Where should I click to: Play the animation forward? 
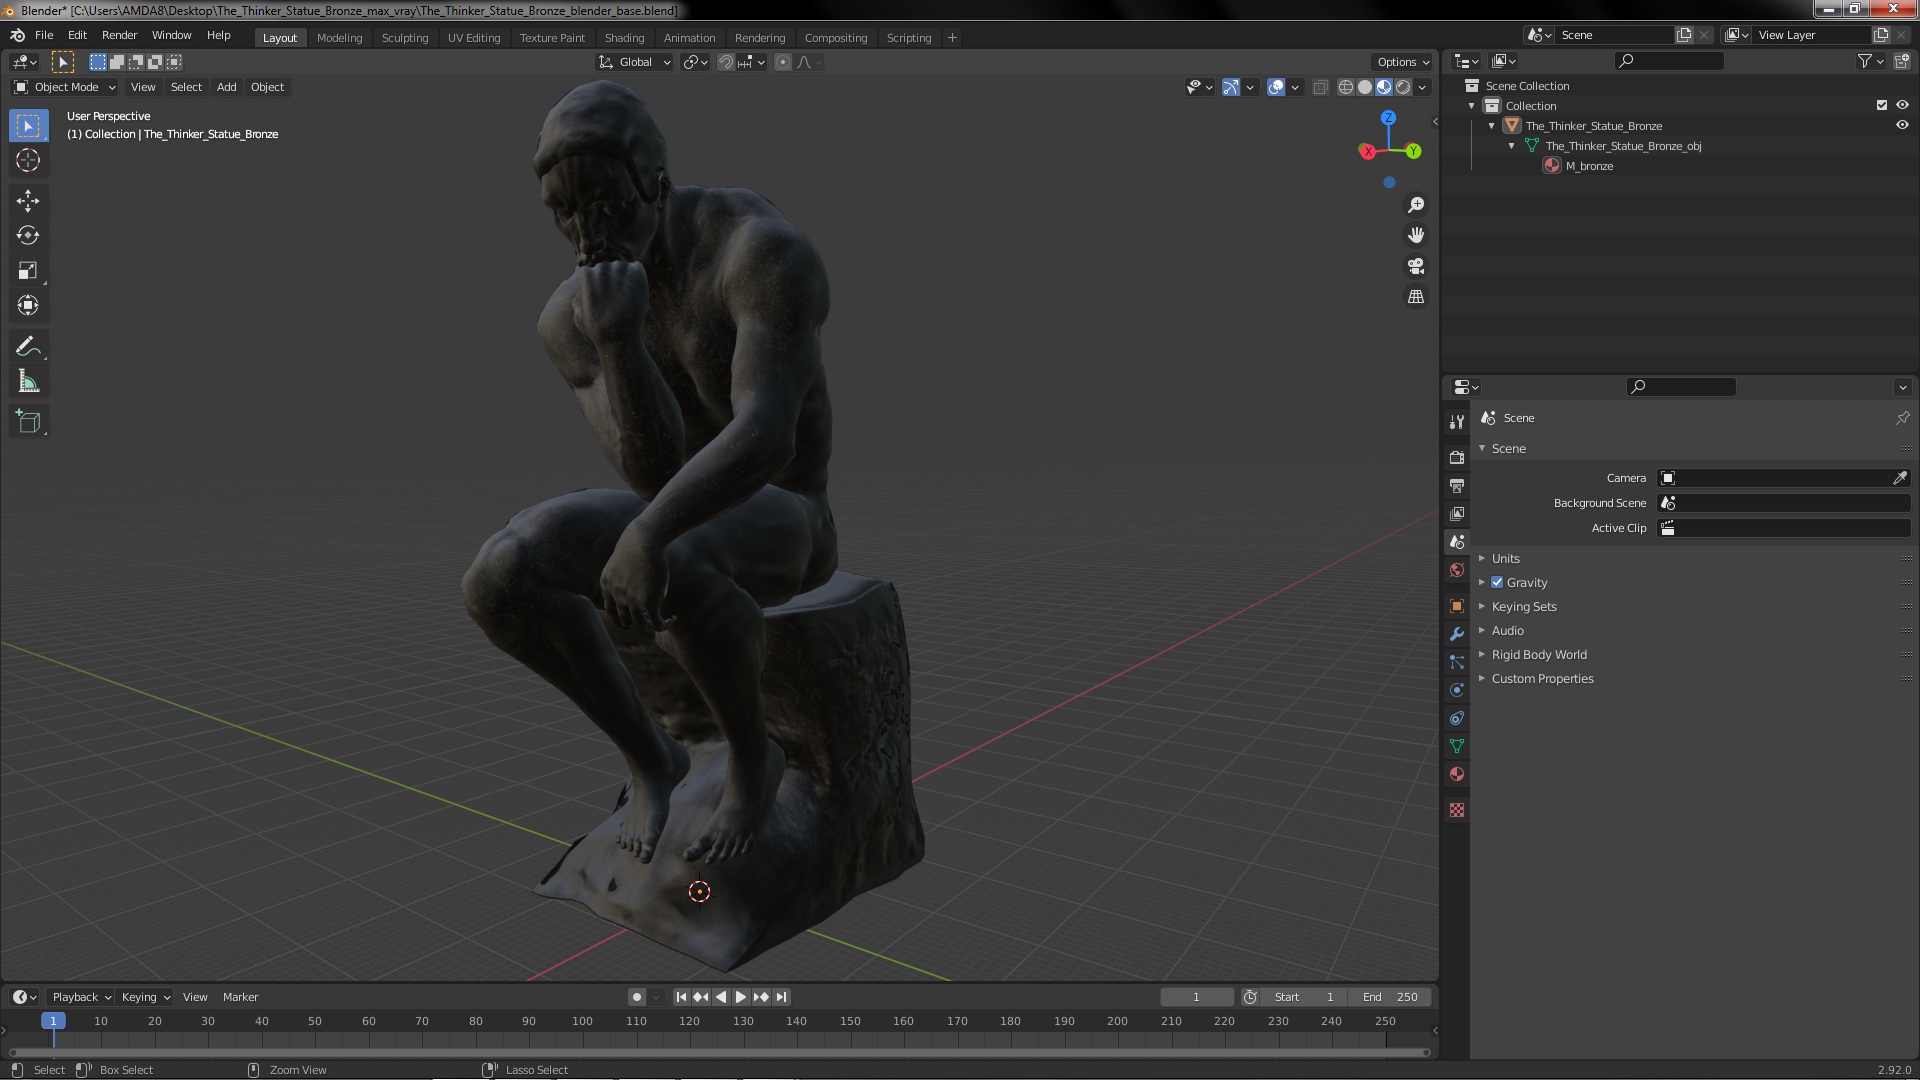point(740,997)
